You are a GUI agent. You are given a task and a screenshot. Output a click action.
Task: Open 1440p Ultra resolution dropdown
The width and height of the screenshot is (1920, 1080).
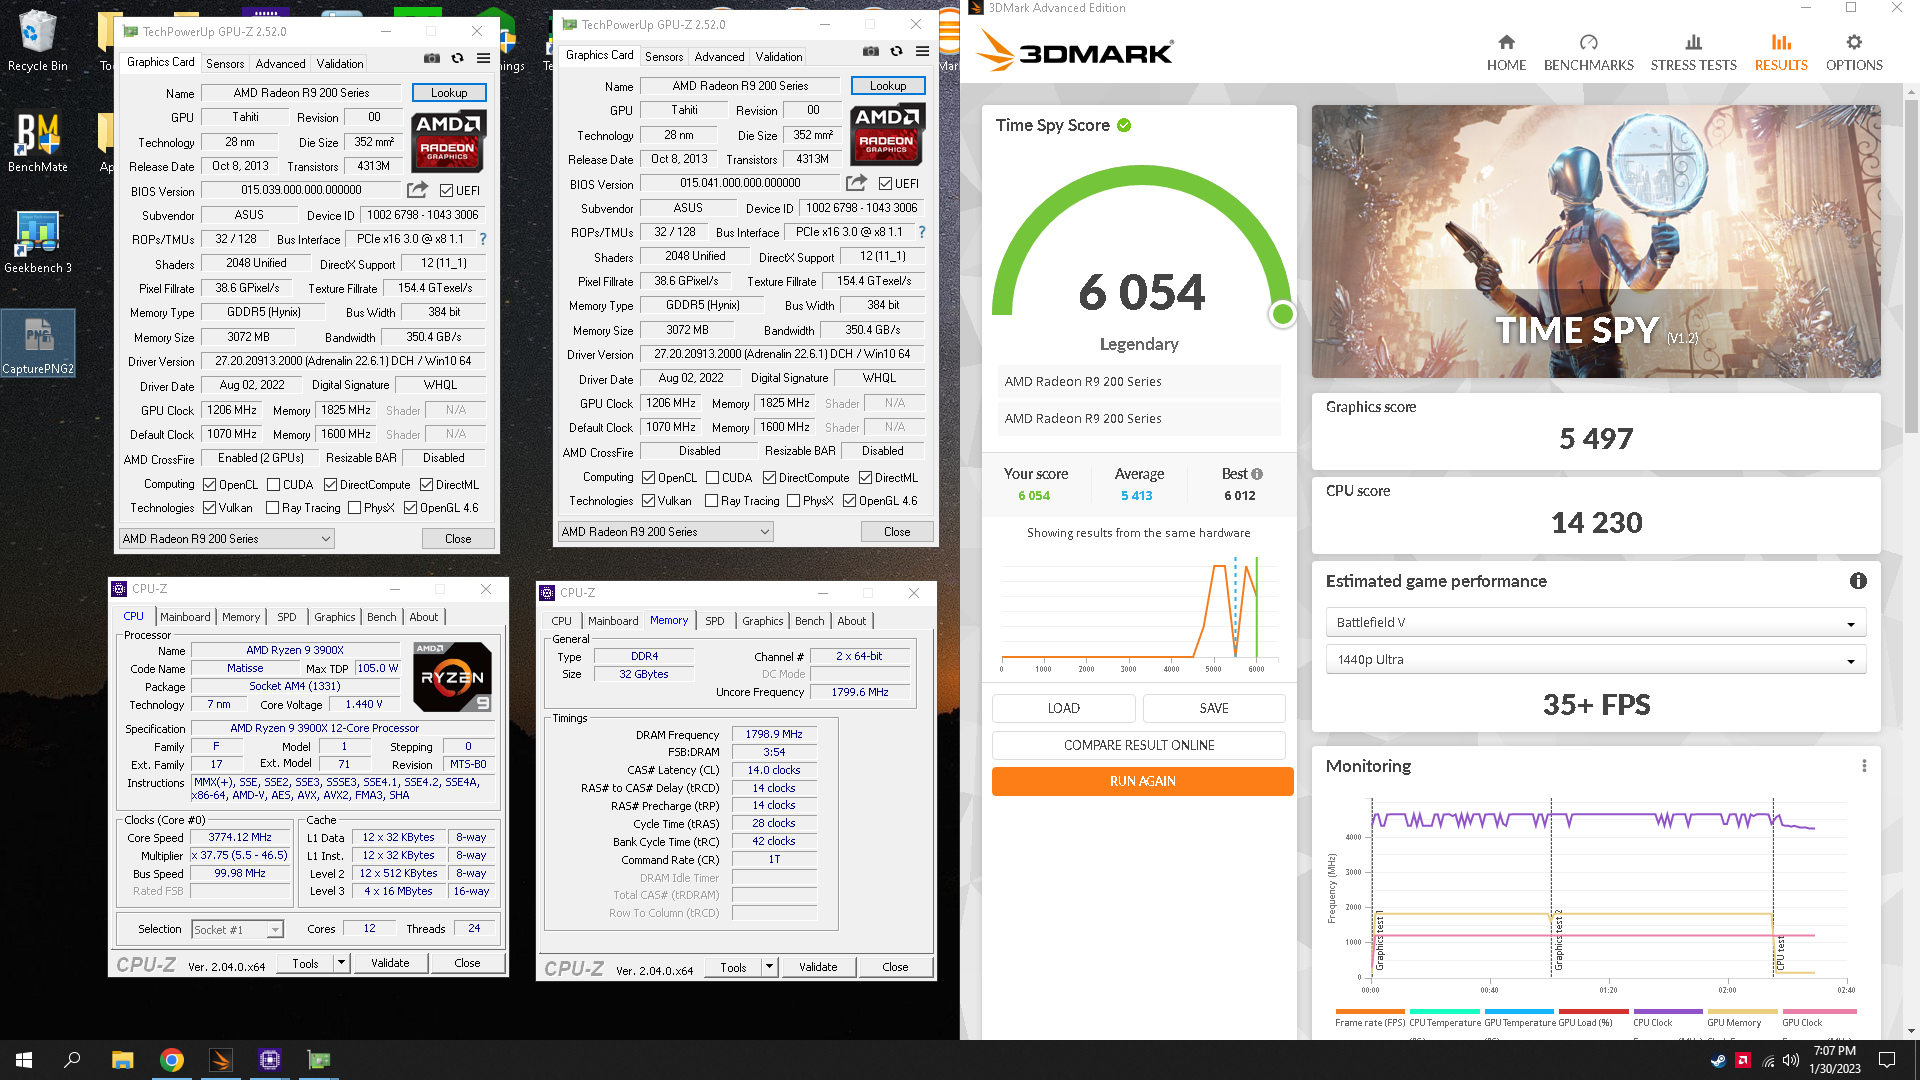pyautogui.click(x=1595, y=660)
